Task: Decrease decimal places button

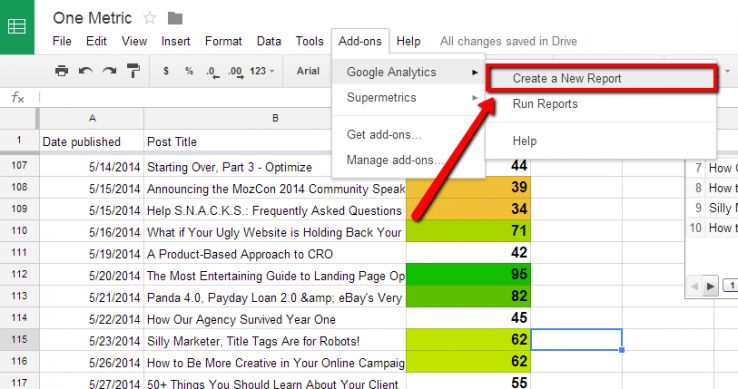Action: [212, 72]
